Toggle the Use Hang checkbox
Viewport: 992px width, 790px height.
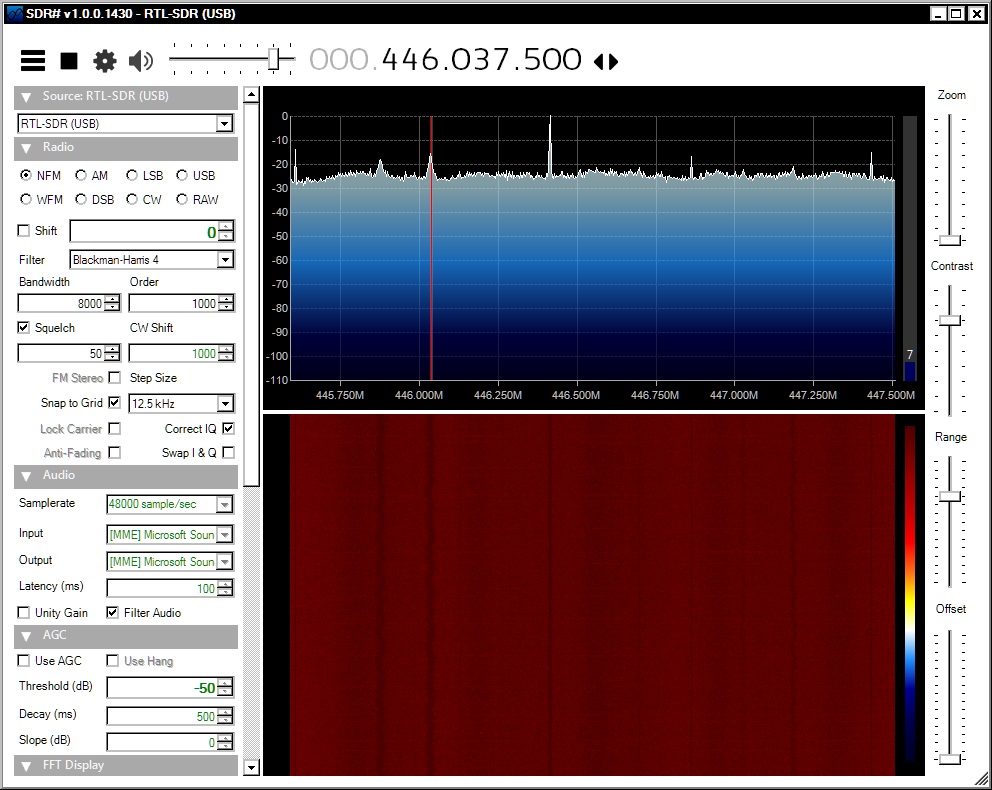113,660
